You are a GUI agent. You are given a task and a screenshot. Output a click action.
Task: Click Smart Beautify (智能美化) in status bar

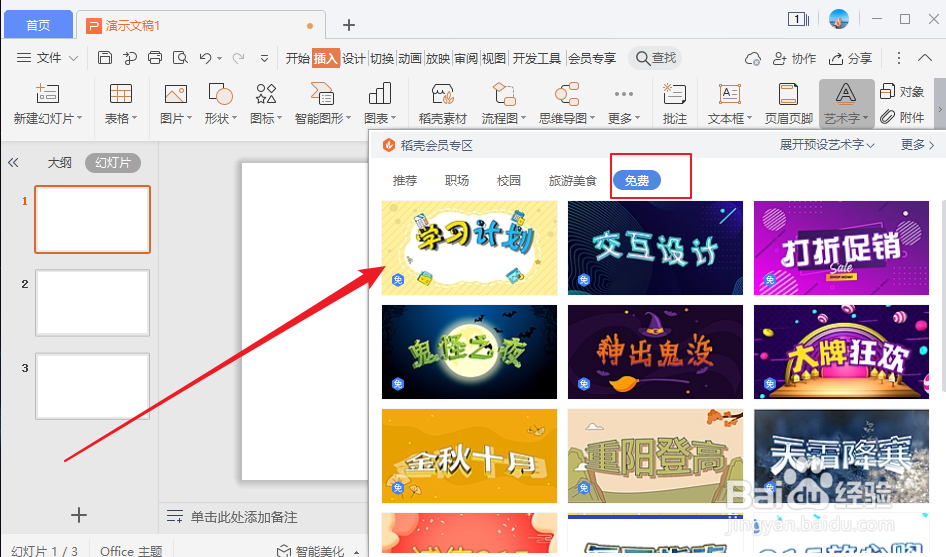(x=311, y=550)
